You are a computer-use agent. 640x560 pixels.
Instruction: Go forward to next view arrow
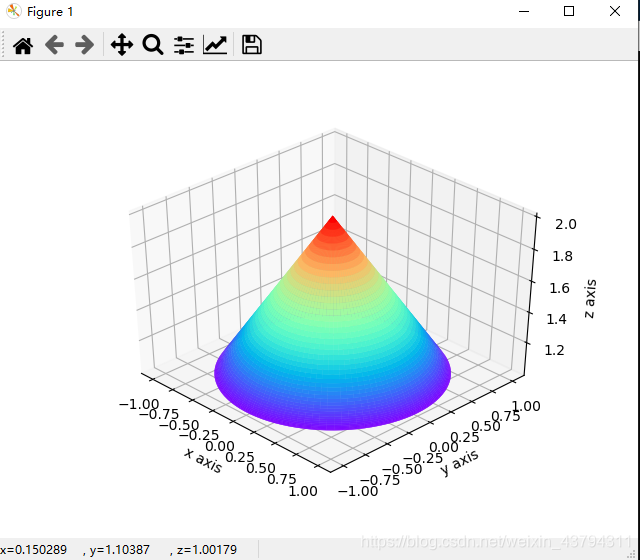(84, 45)
